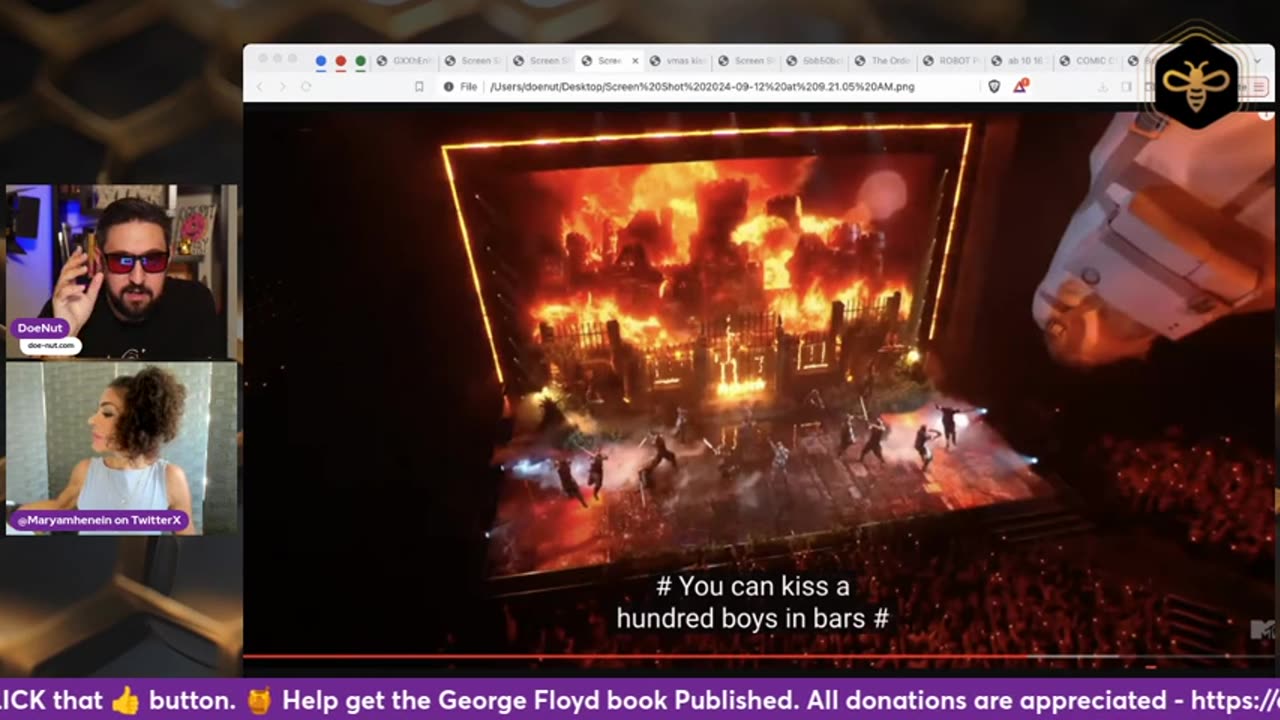Image resolution: width=1280 pixels, height=720 pixels.
Task: Select the green pinned tab icon
Action: click(x=360, y=61)
